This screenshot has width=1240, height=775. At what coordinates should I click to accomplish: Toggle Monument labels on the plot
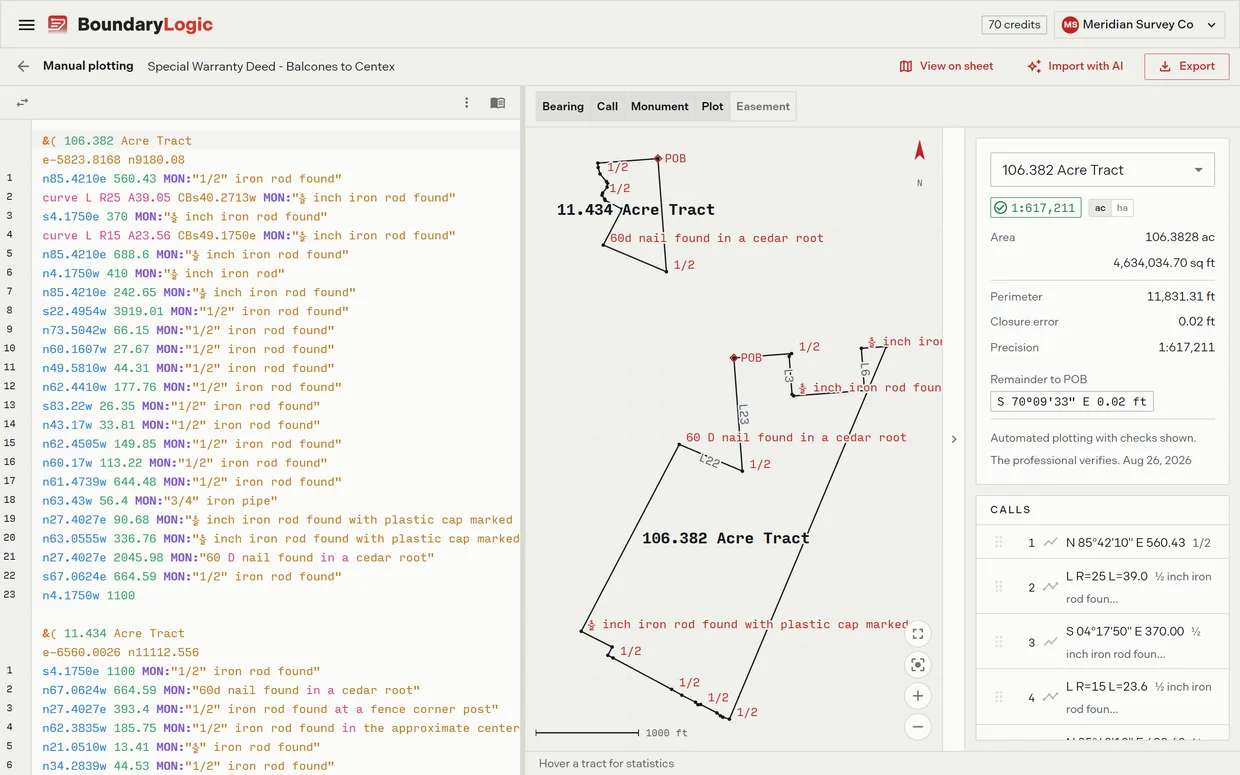659,106
